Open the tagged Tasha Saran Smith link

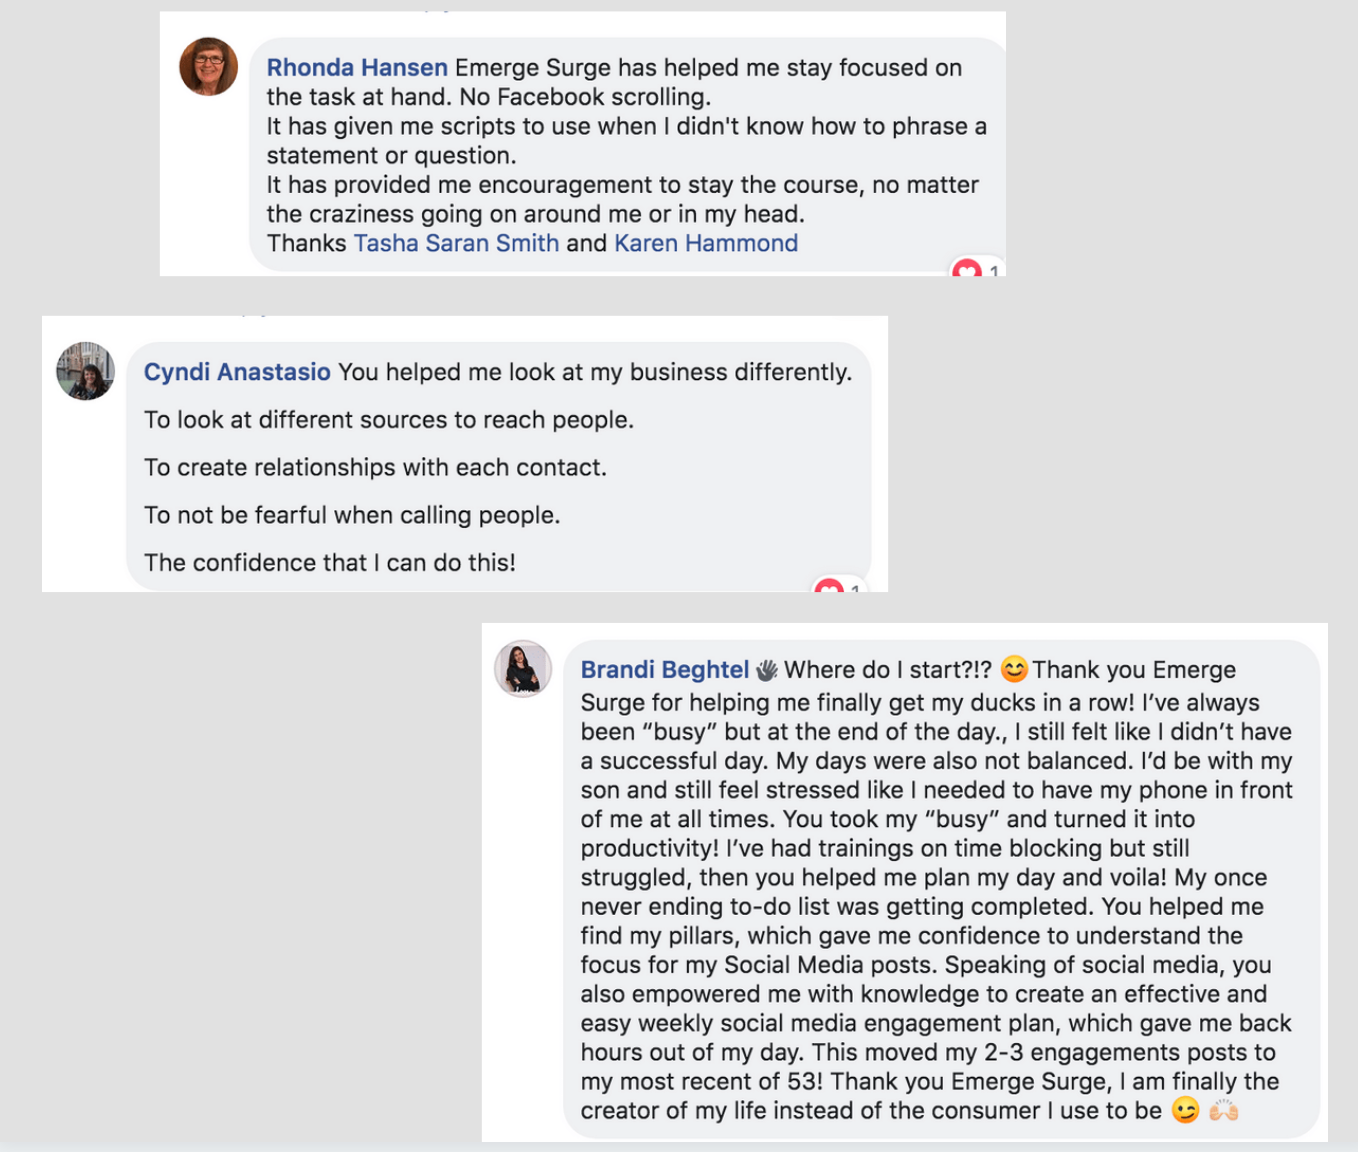point(456,243)
